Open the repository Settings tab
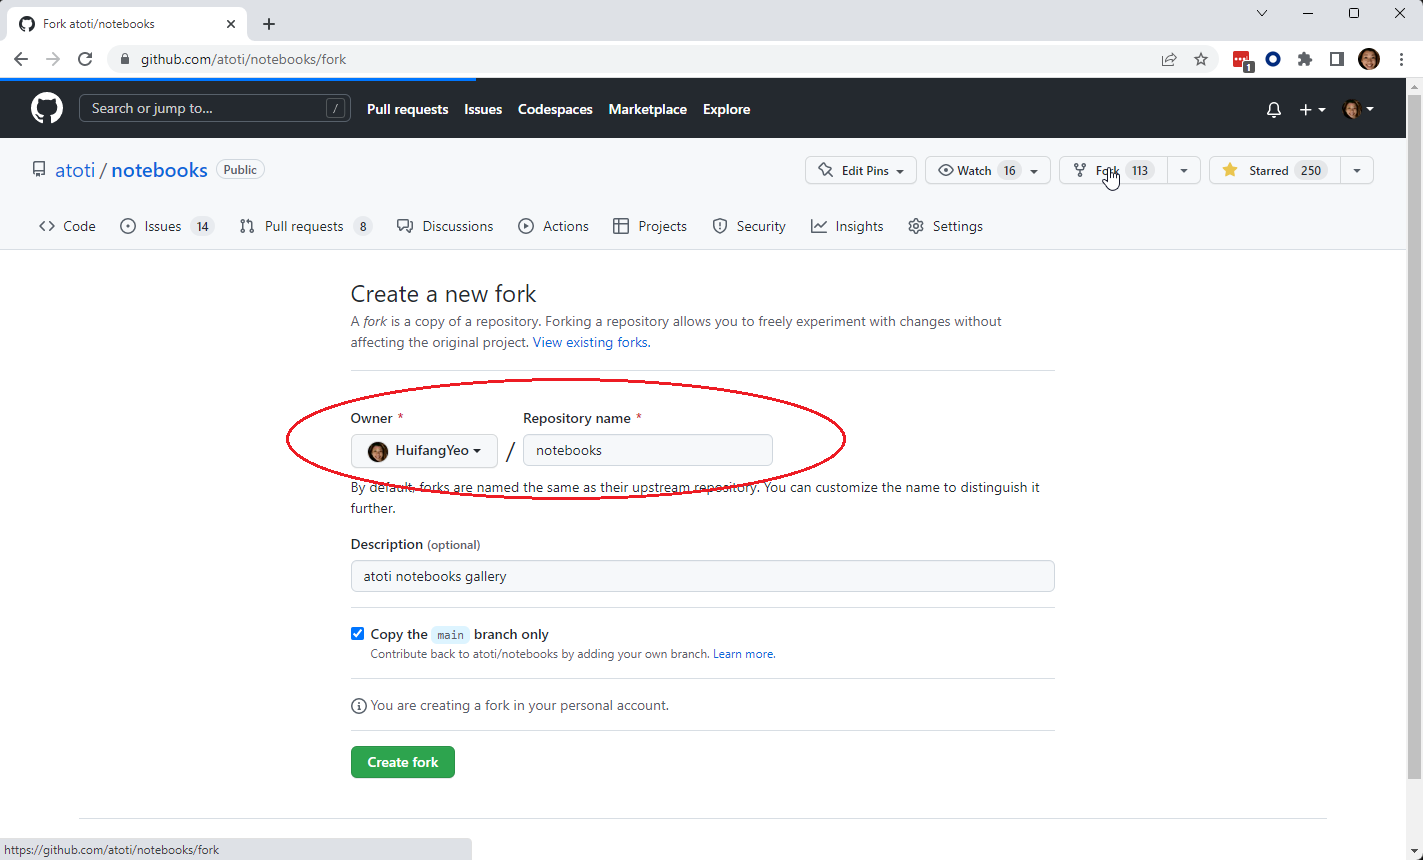The height and width of the screenshot is (860, 1423). (x=945, y=226)
